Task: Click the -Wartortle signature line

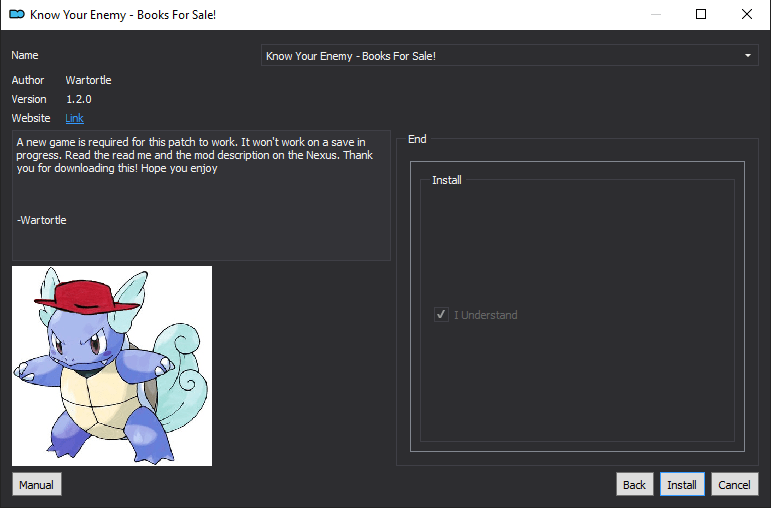Action: pyautogui.click(x=42, y=220)
